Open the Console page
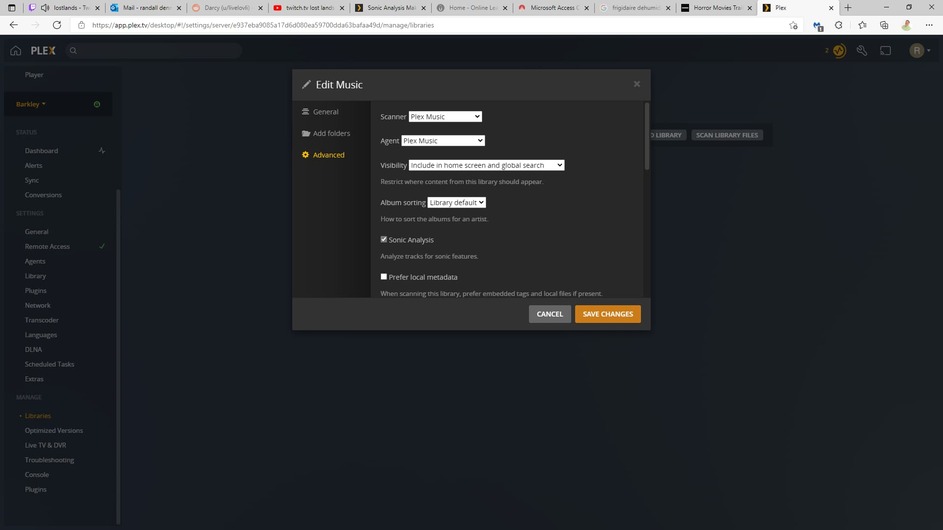943x530 pixels. point(37,475)
